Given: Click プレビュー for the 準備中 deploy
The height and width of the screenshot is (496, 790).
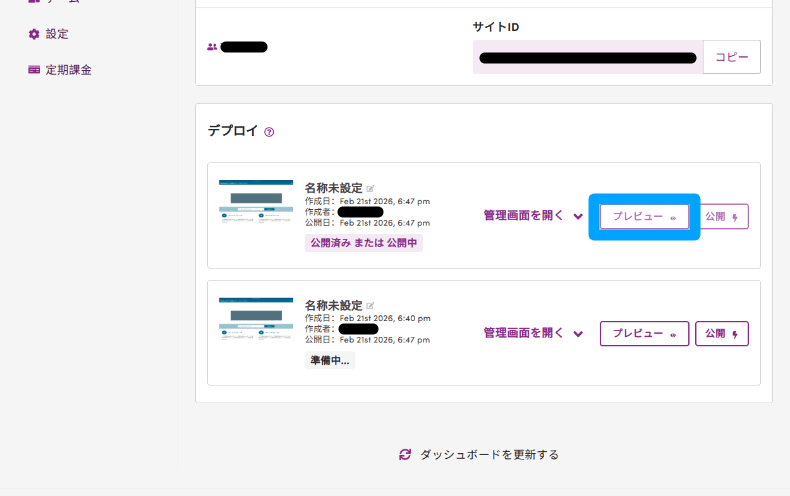Looking at the screenshot, I should pos(644,334).
